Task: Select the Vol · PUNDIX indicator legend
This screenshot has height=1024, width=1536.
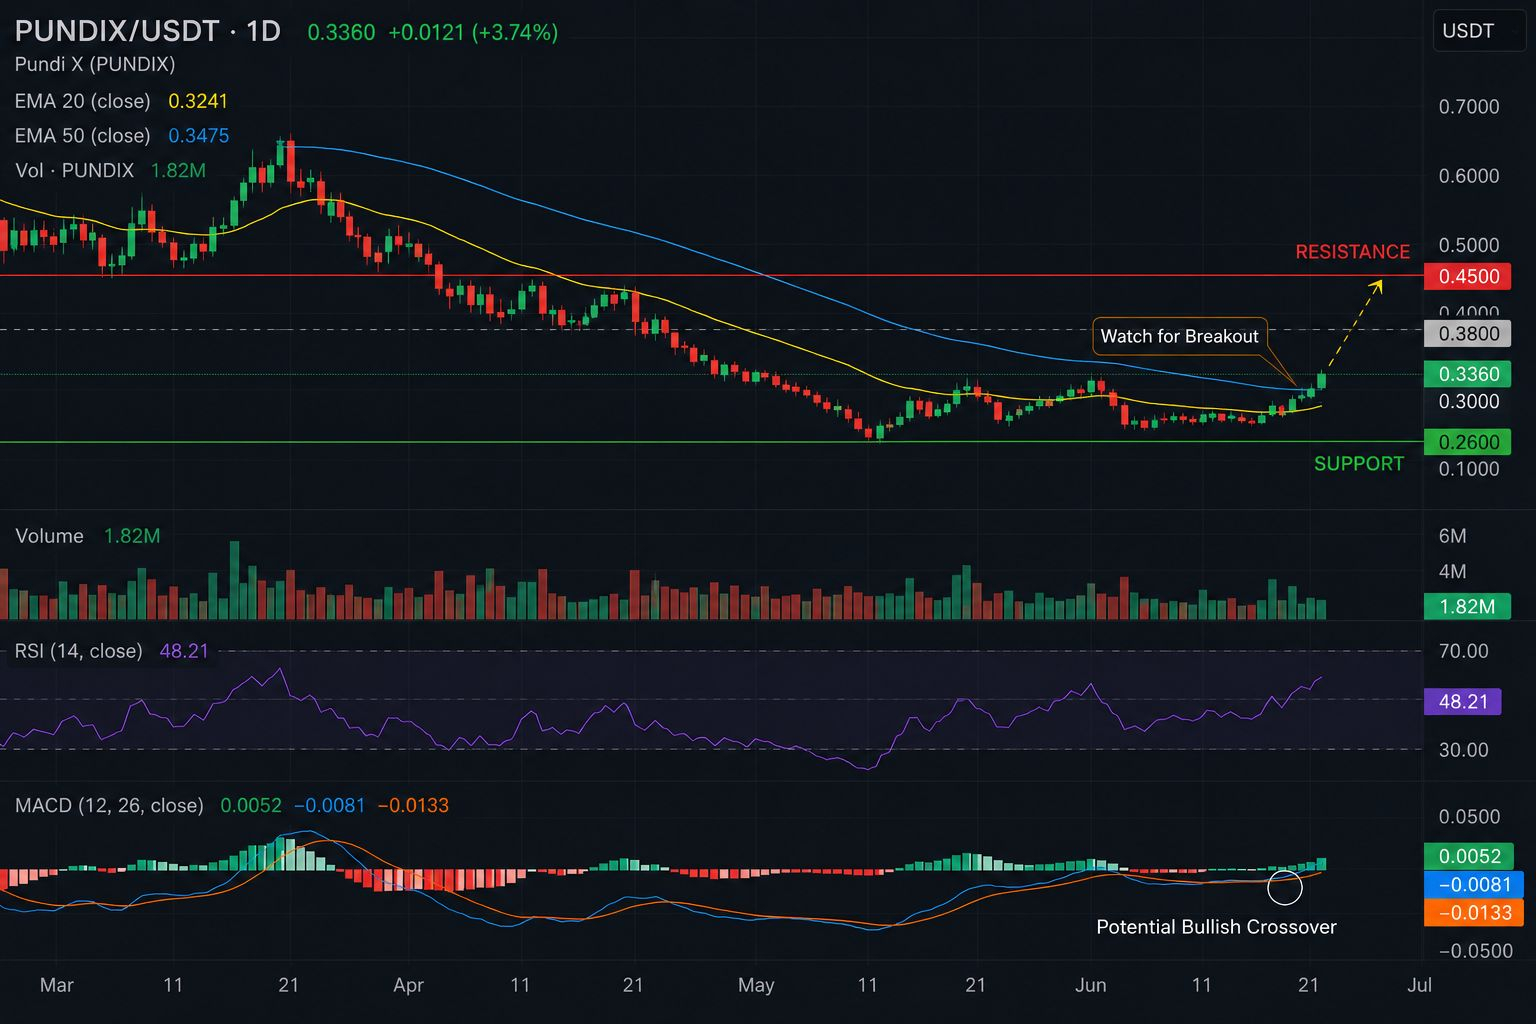Action: click(75, 170)
